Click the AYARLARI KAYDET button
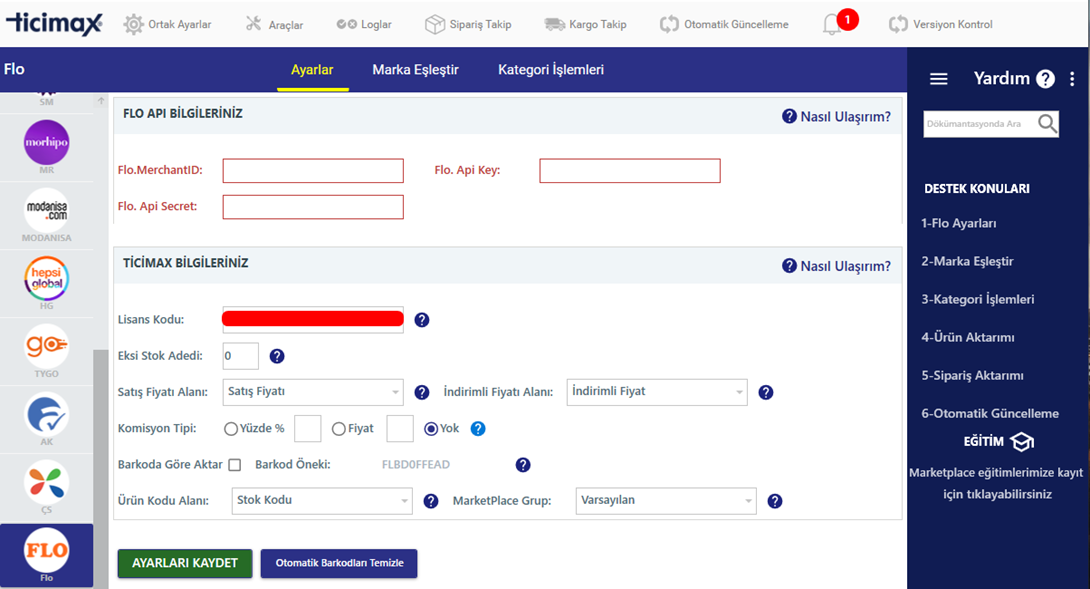 (185, 563)
